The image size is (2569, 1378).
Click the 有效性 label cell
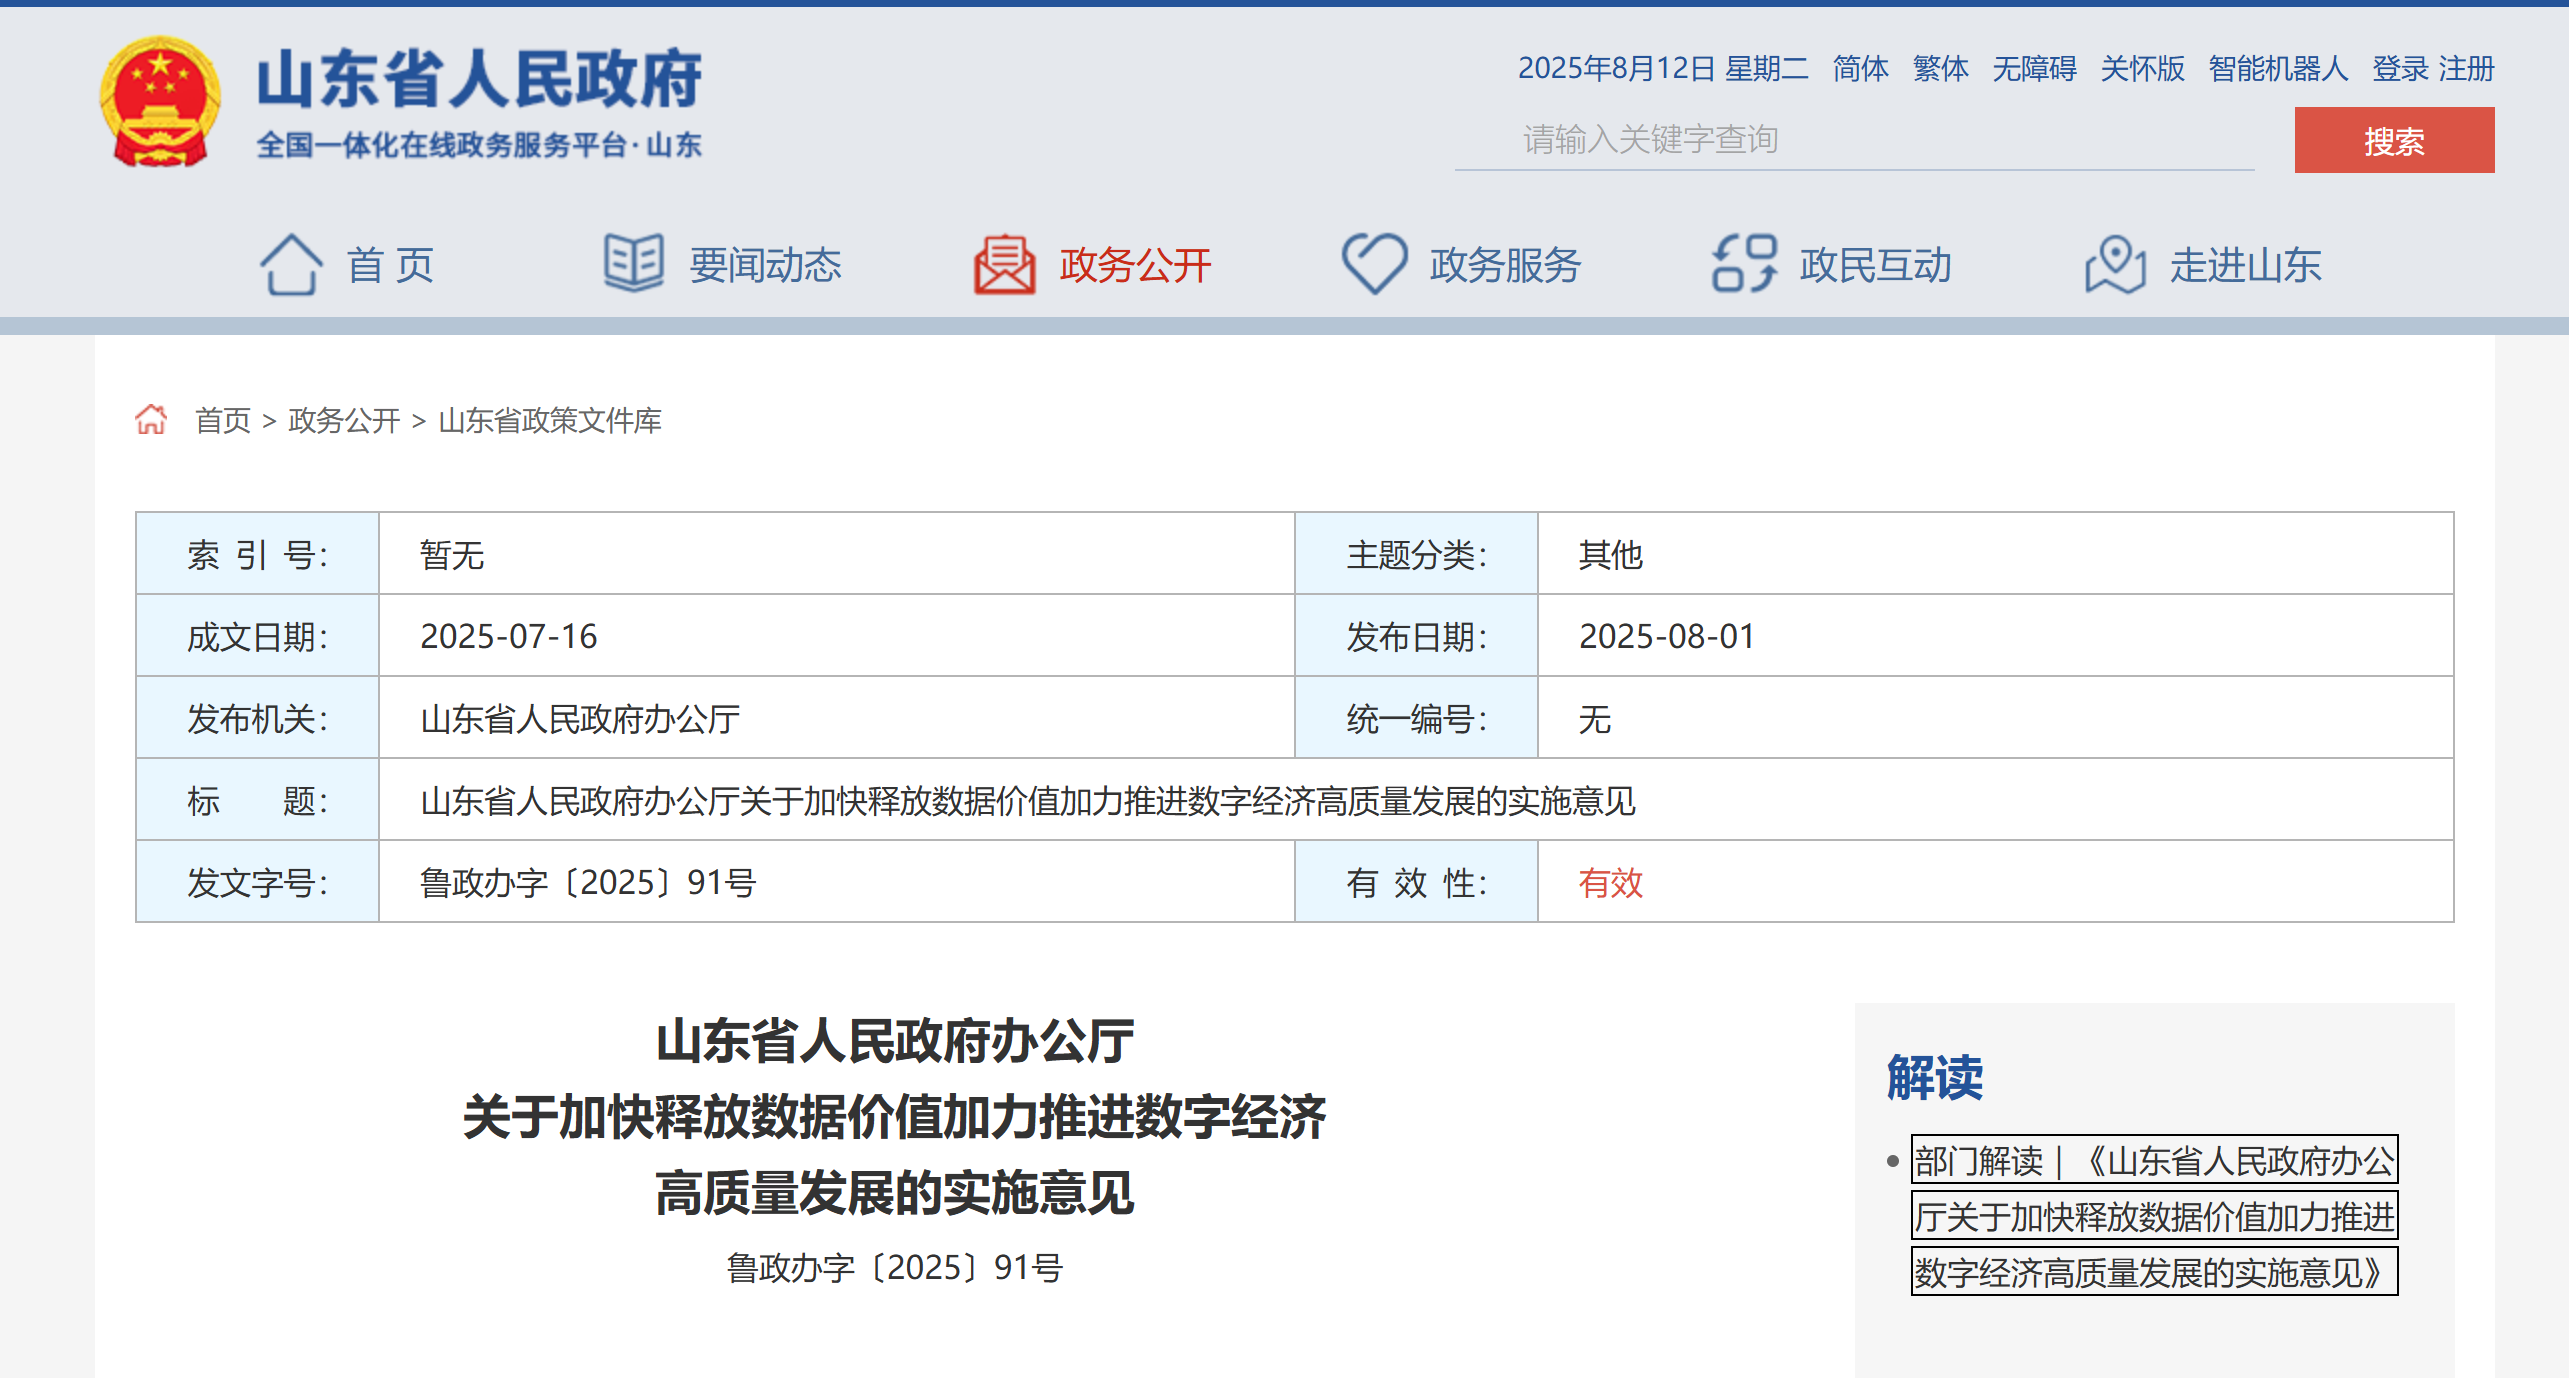click(1416, 882)
